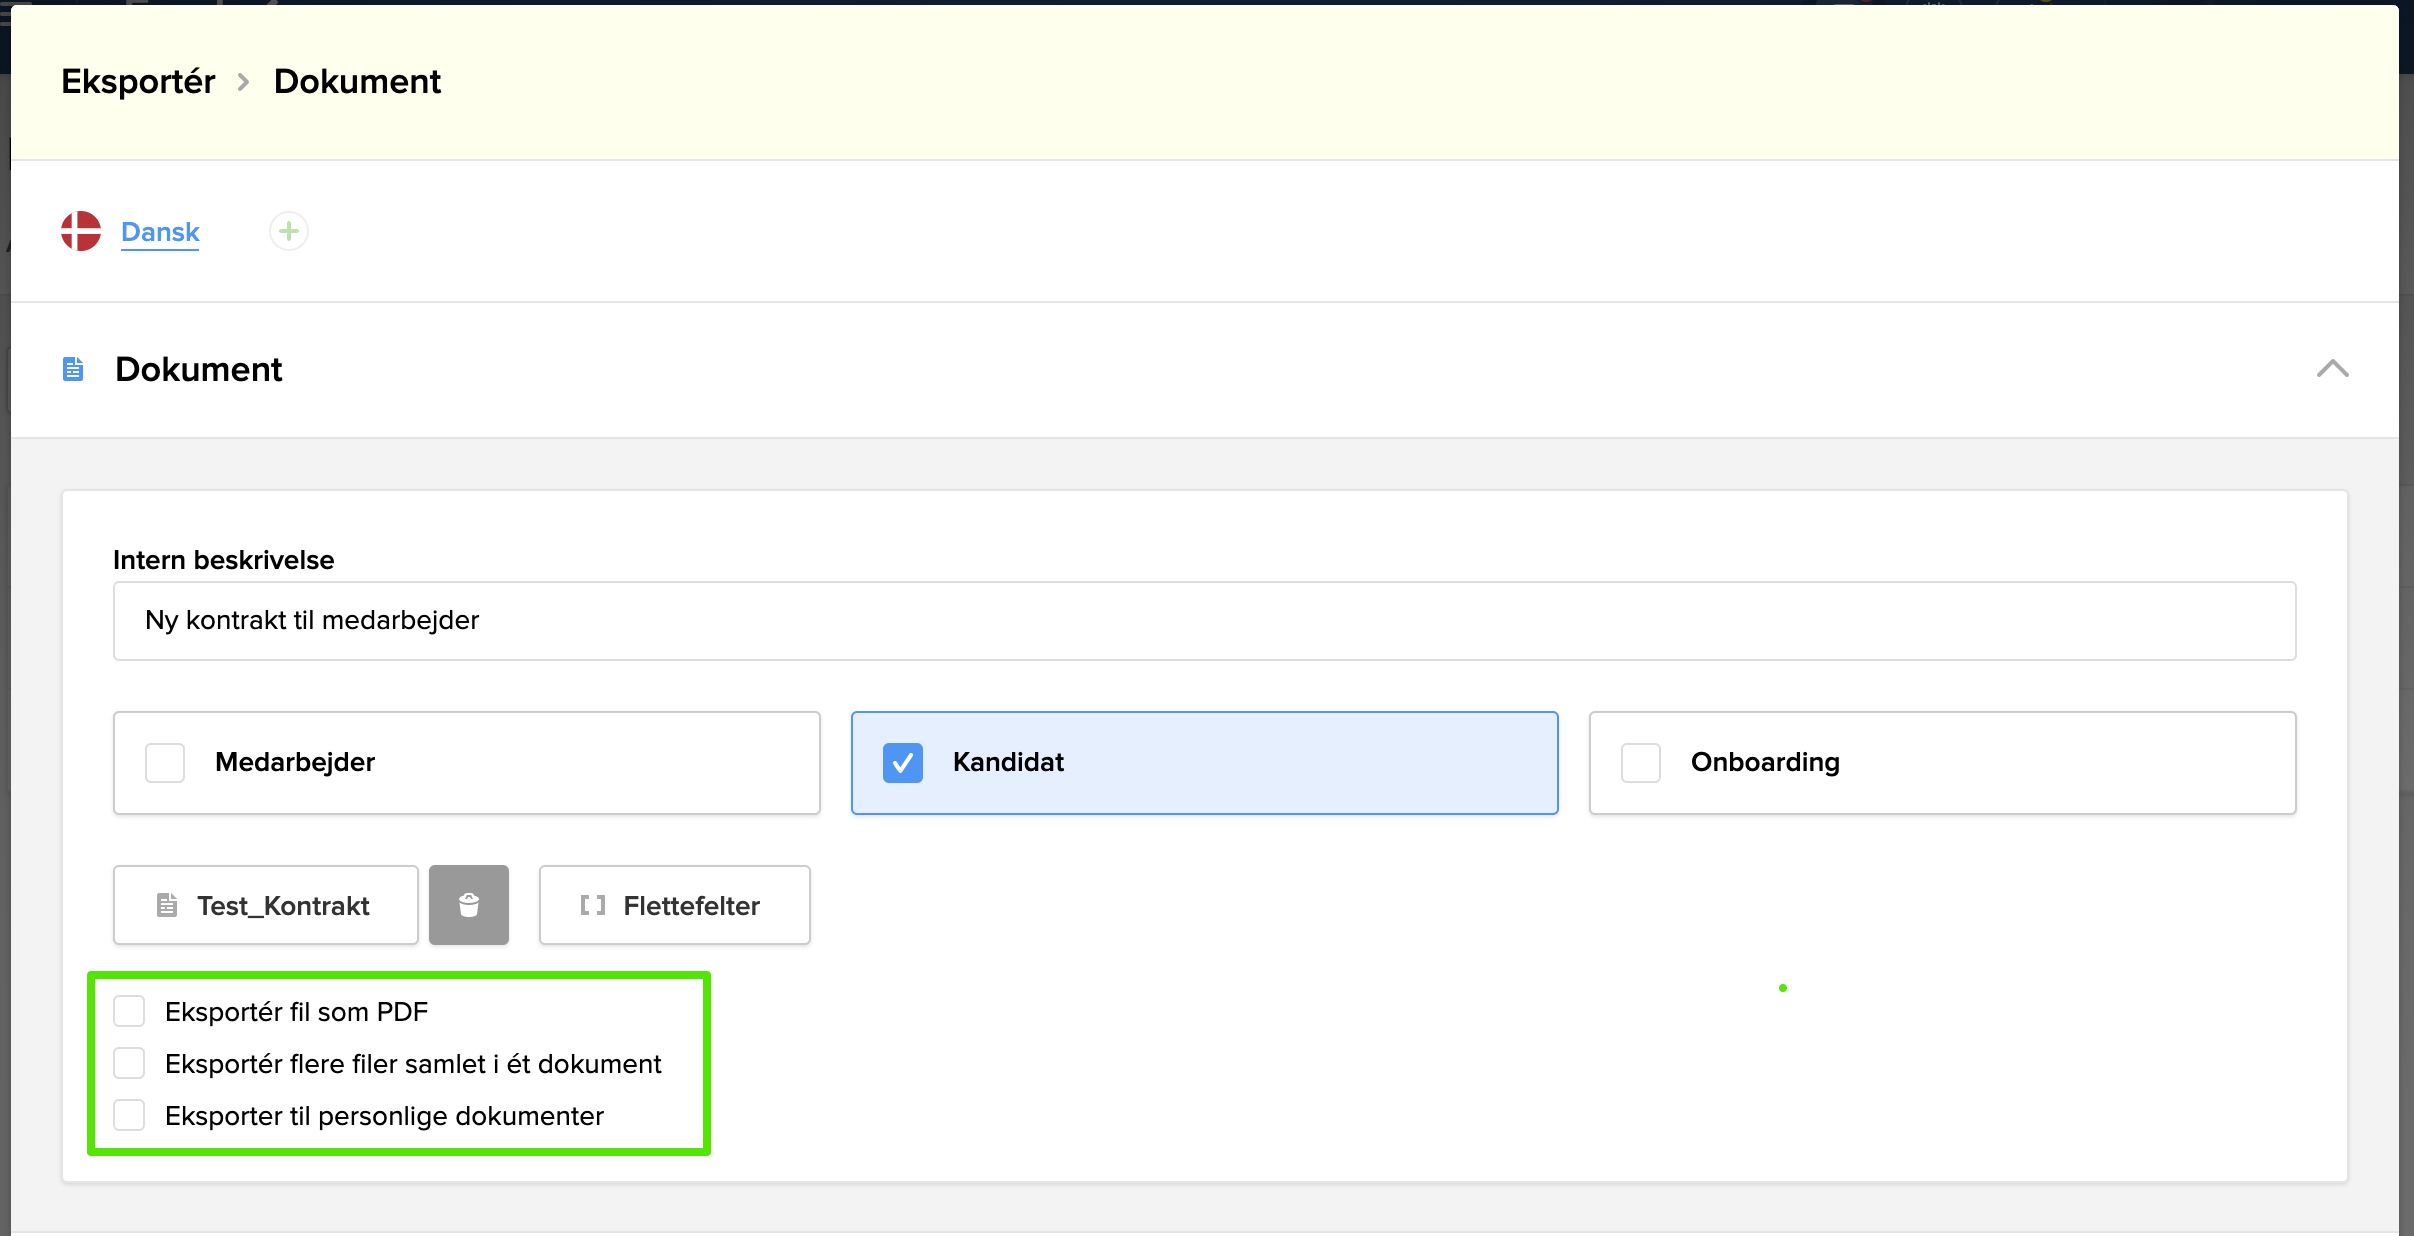The image size is (2414, 1236).
Task: Click the blue document icon beside Dokument
Action: [73, 369]
